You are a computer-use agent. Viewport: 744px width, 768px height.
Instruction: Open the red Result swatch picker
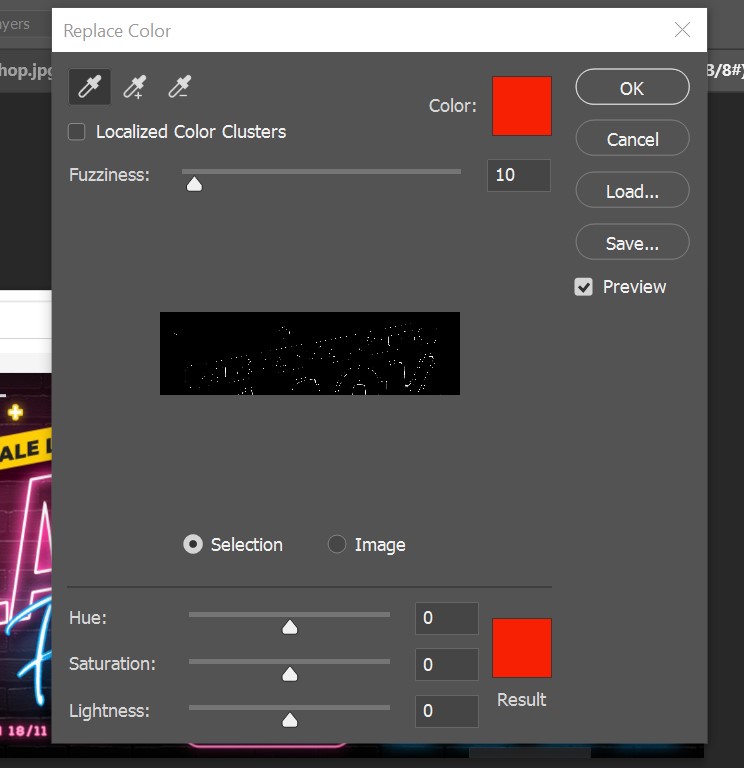pos(521,648)
